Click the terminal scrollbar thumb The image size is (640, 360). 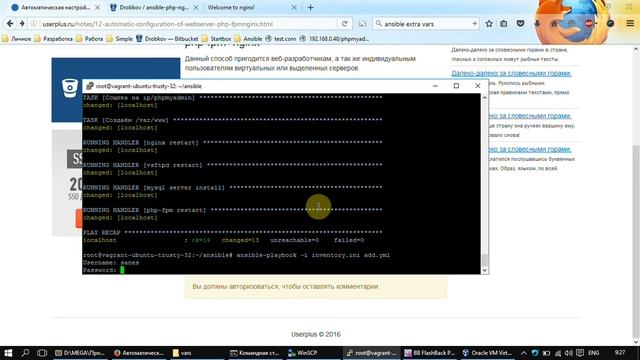click(484, 259)
